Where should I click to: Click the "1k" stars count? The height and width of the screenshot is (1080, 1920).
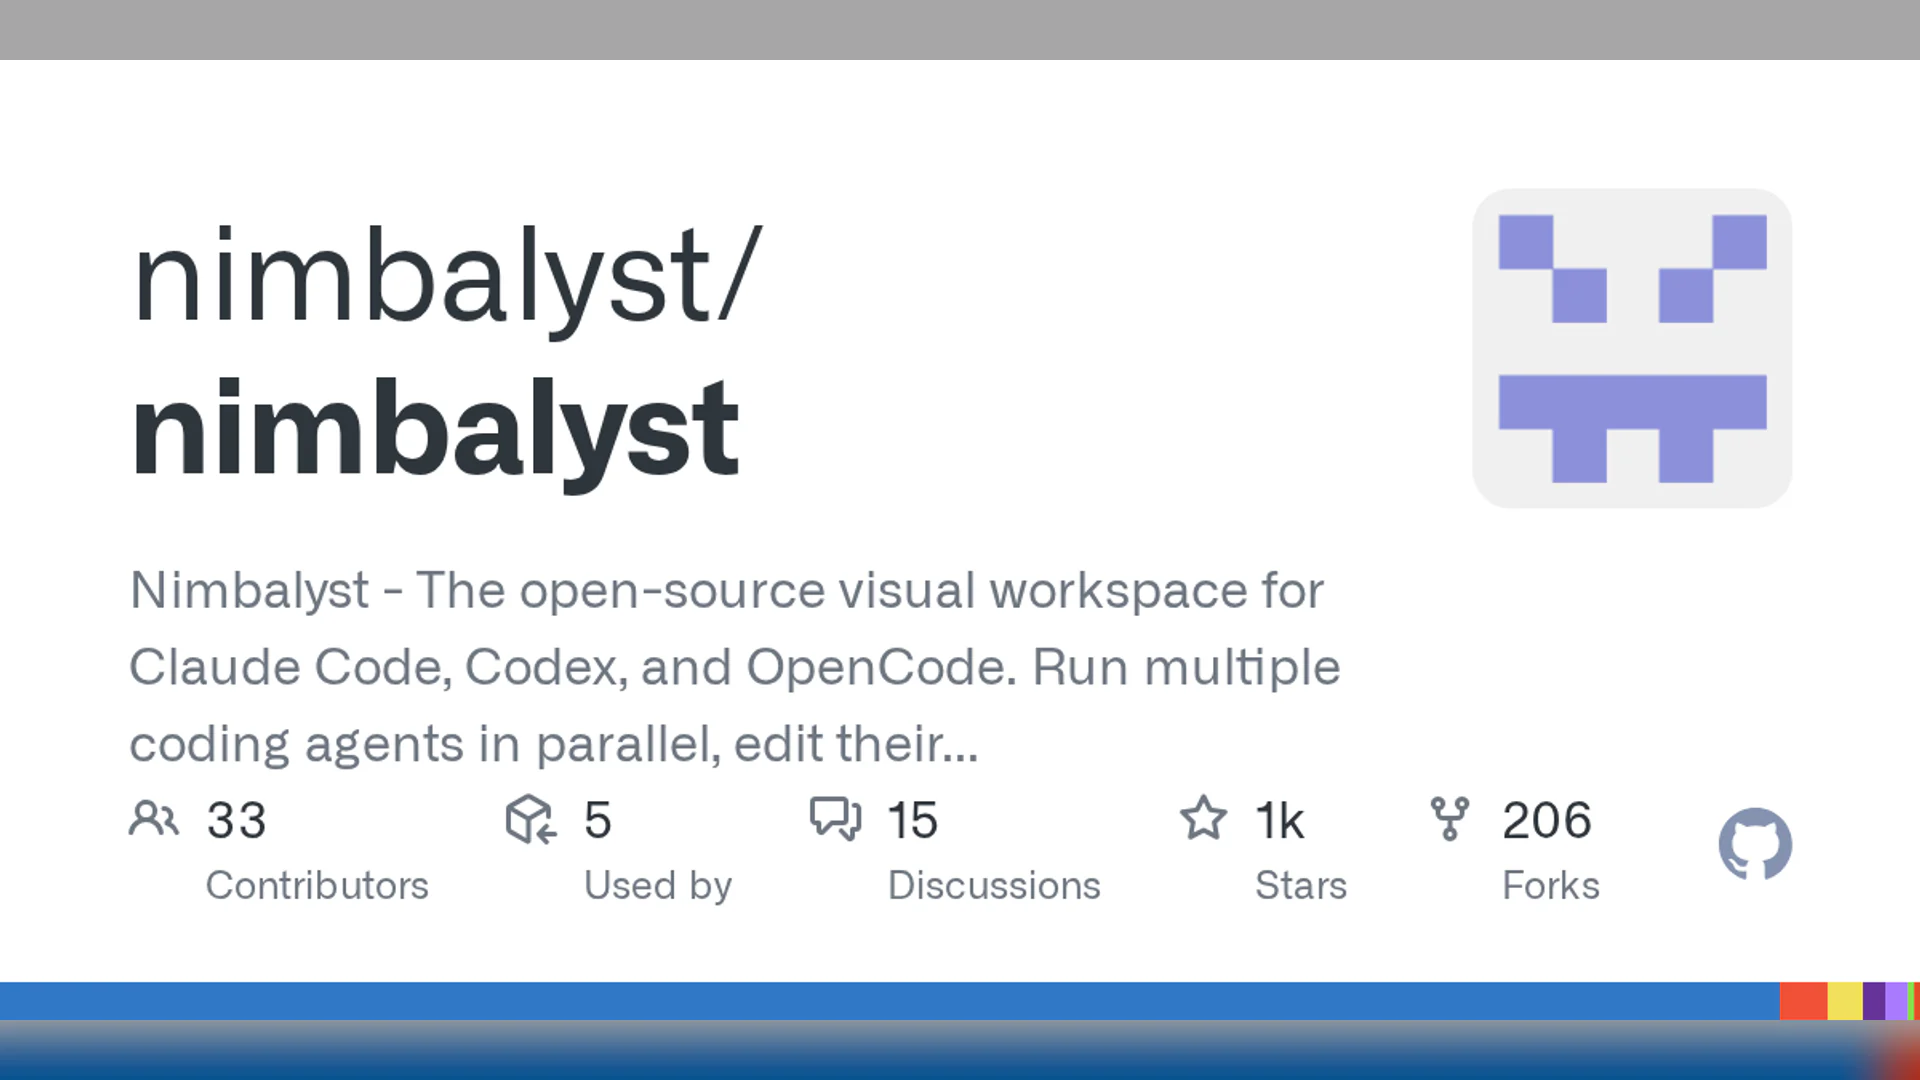tap(1280, 820)
